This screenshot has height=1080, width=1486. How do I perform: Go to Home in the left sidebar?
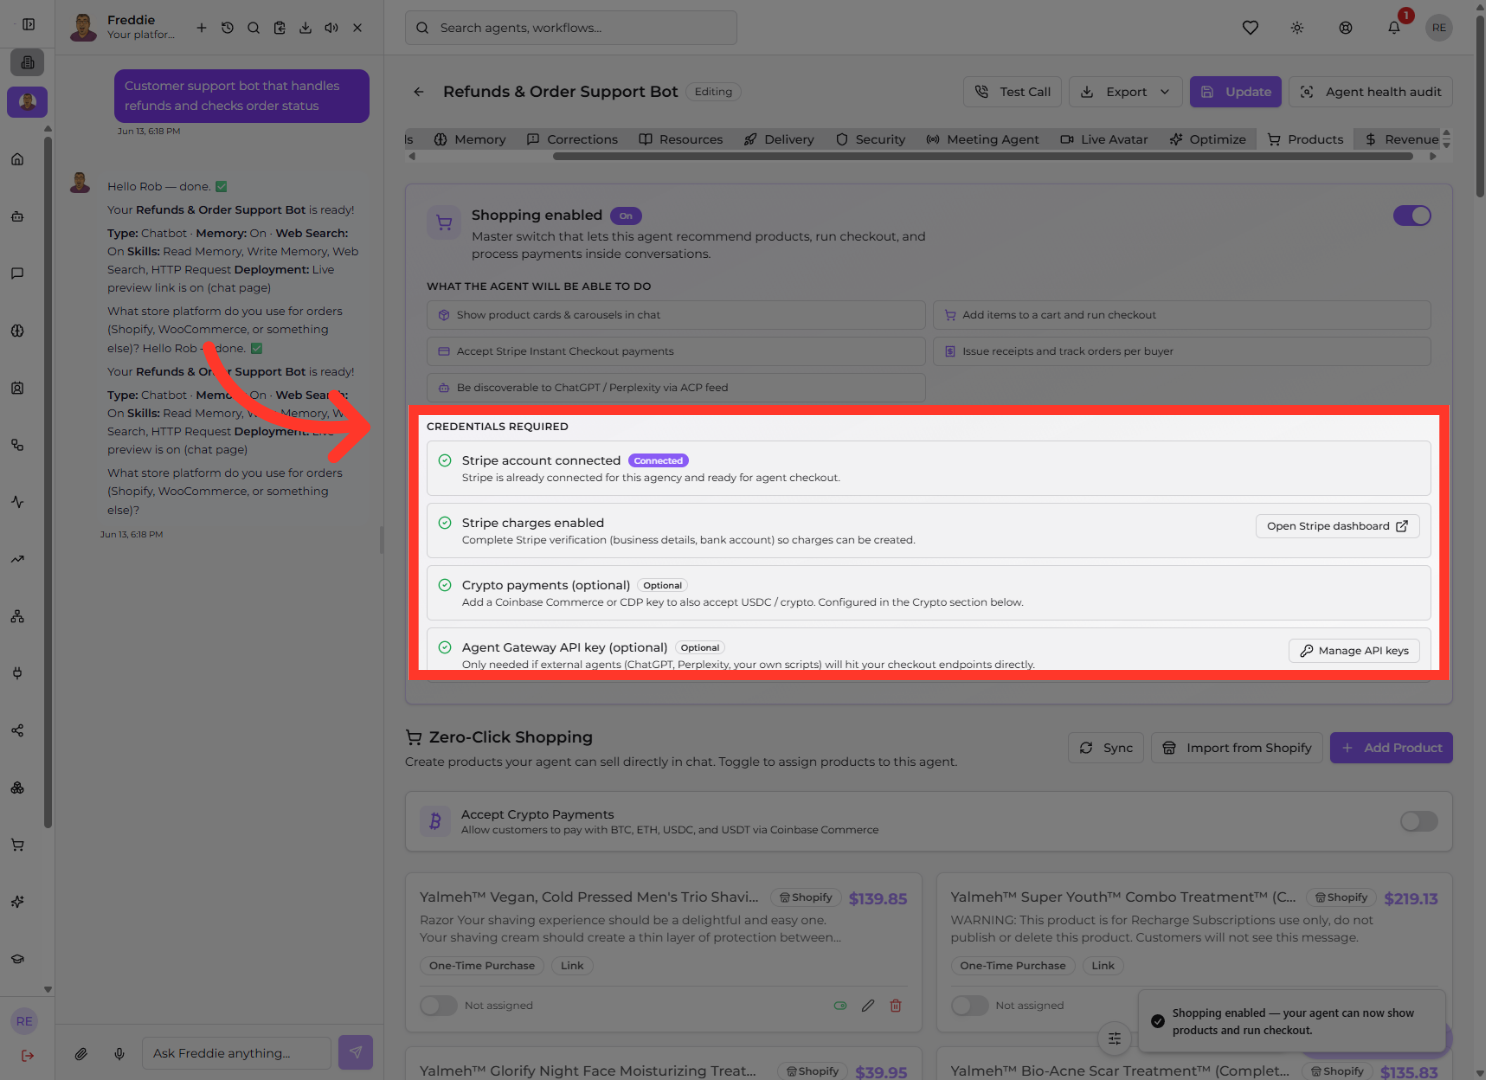click(x=17, y=159)
